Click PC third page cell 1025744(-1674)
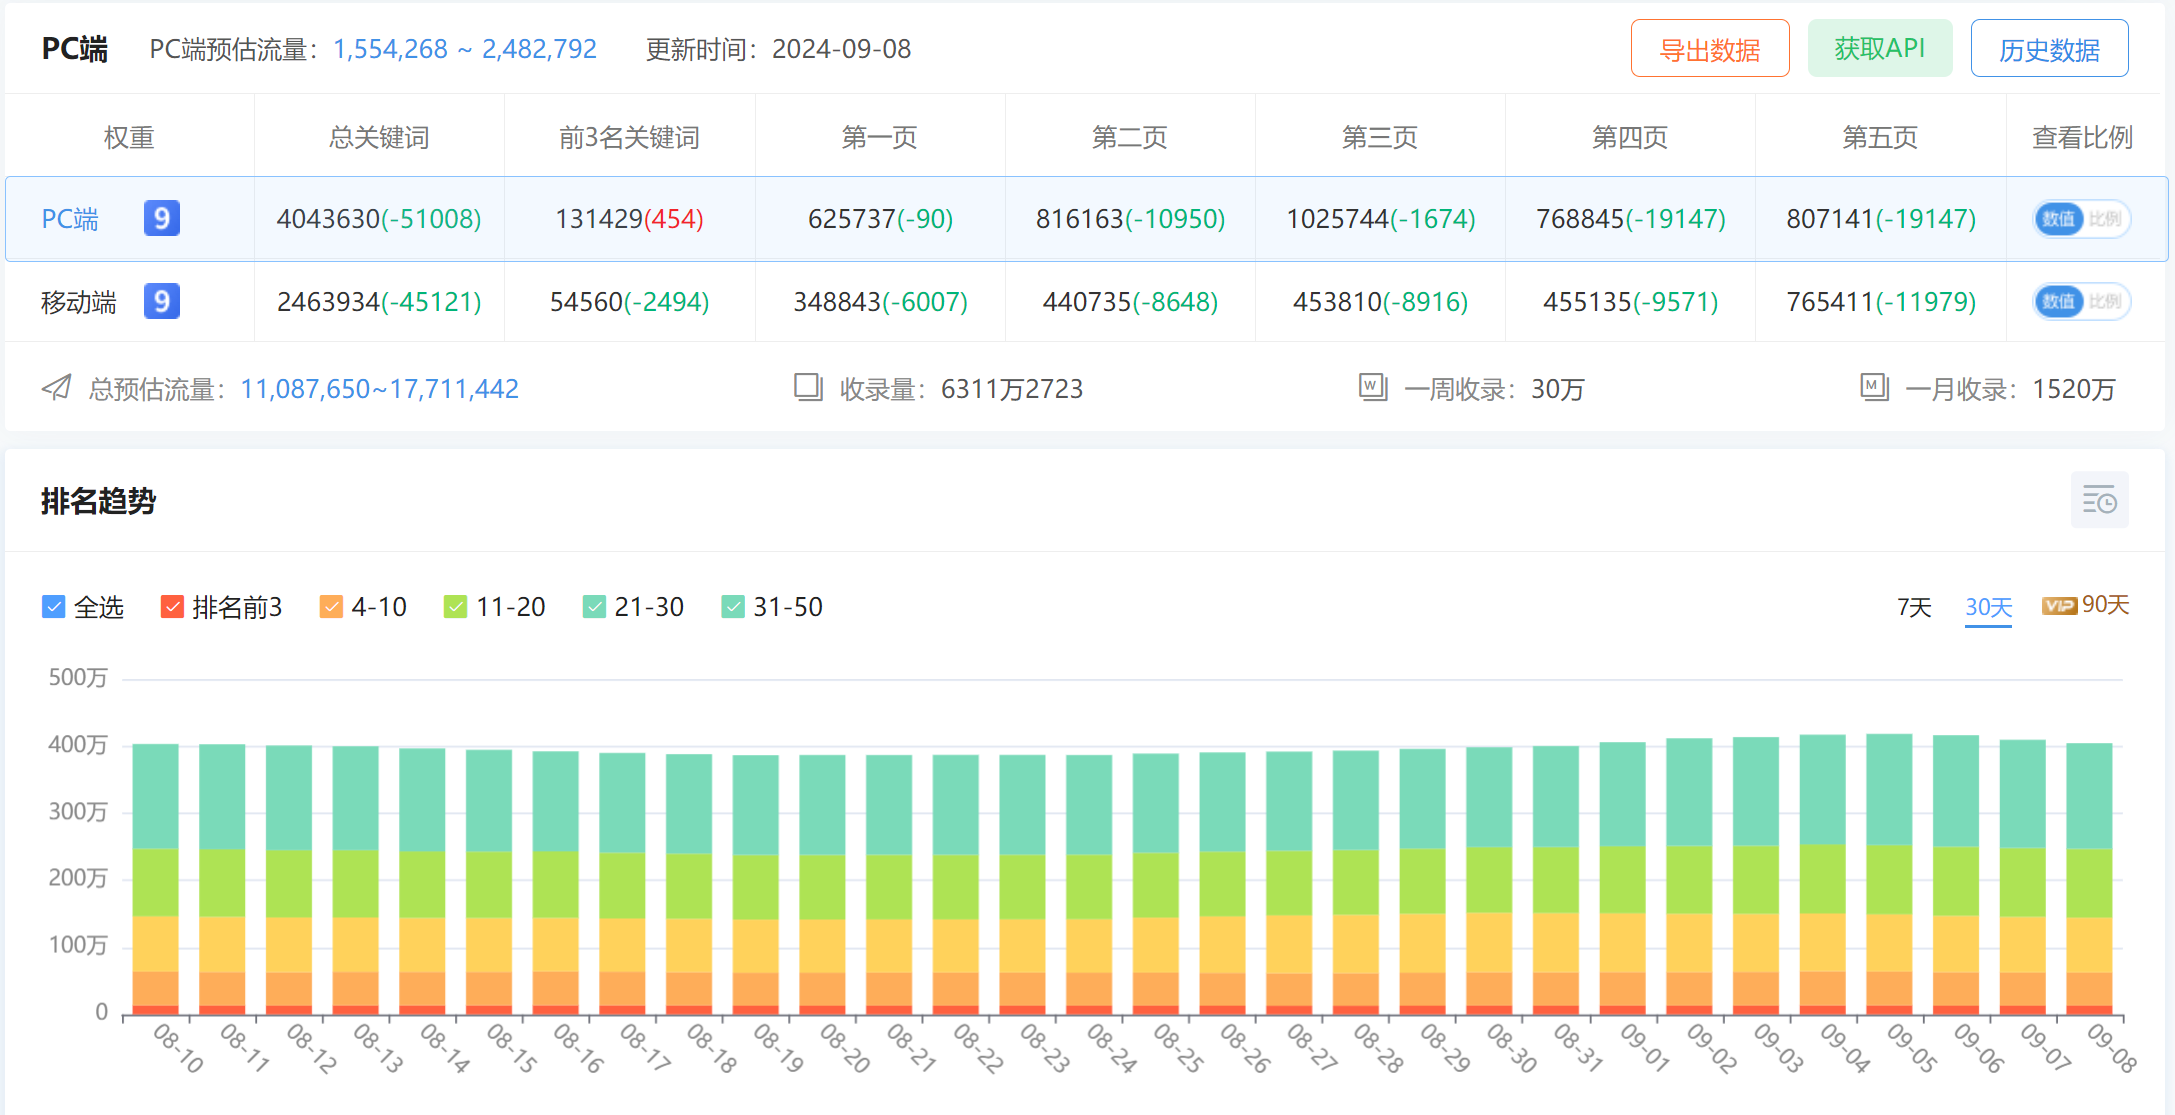 click(1380, 219)
